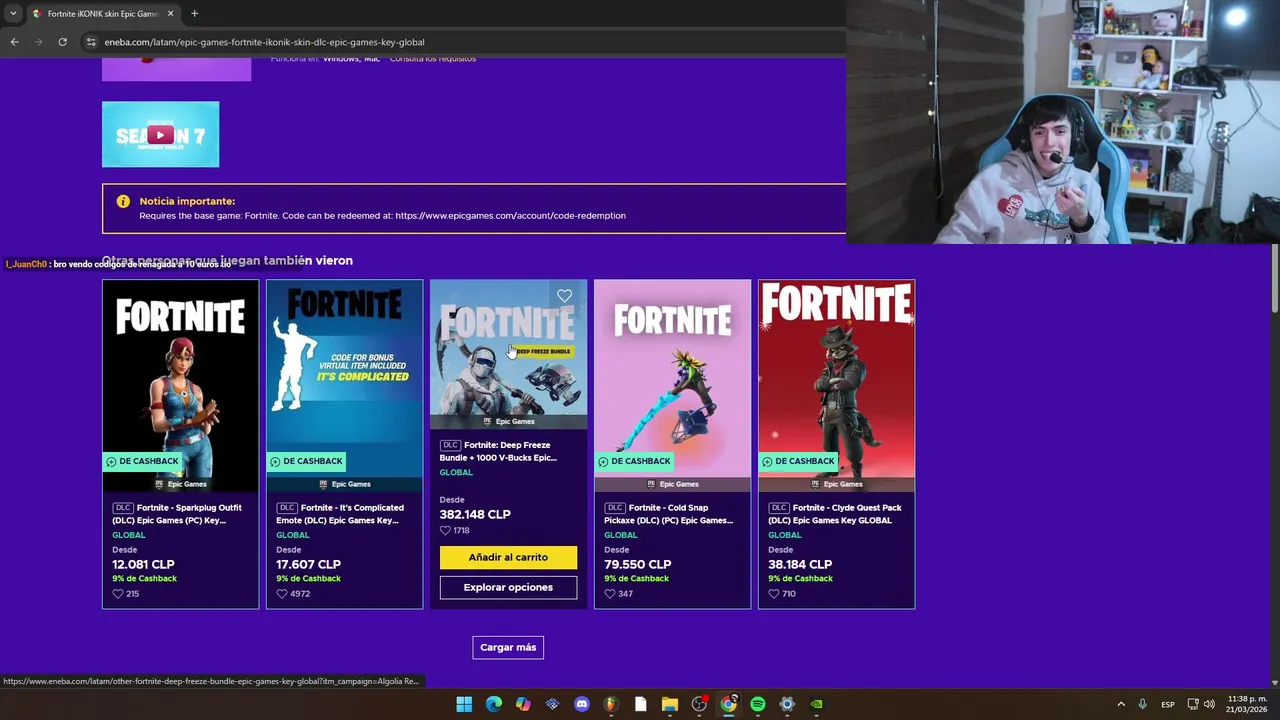
Task: Click 'Consulta los requisitos' link
Action: [433, 59]
